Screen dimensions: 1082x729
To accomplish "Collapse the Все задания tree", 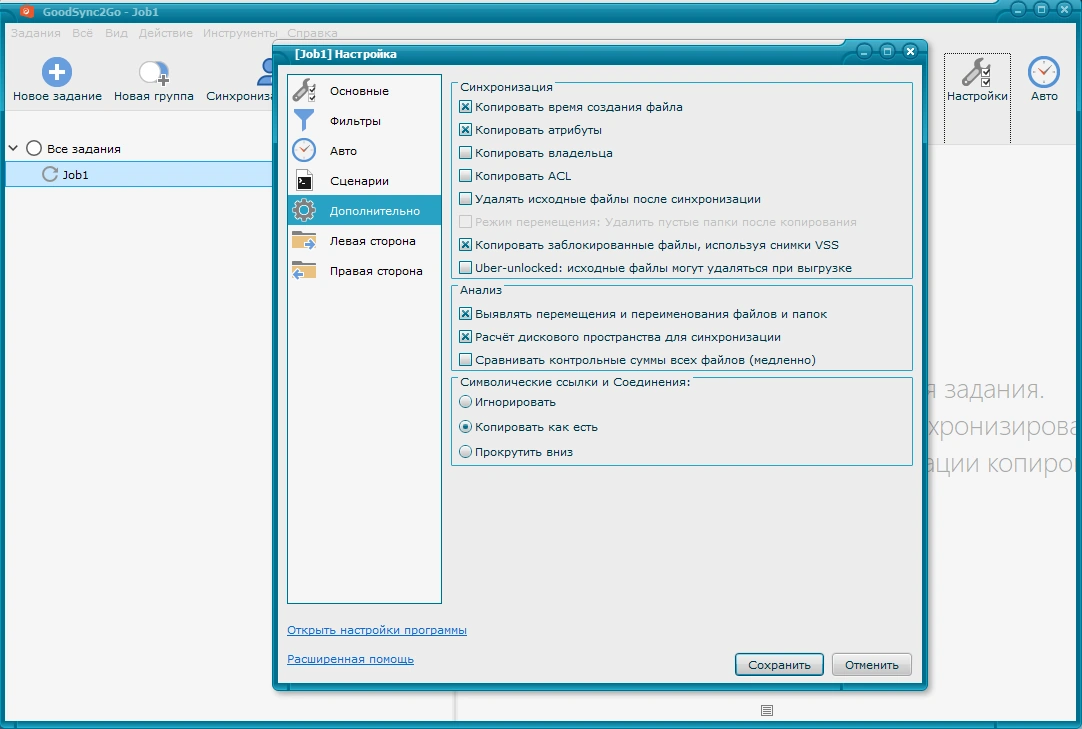I will coord(13,148).
